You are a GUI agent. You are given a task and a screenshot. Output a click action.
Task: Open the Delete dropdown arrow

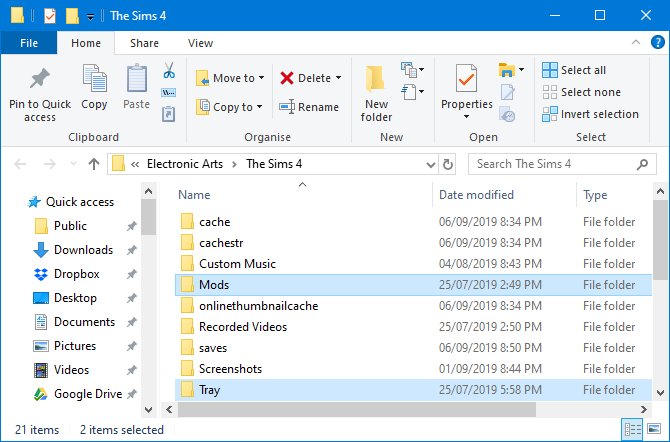pyautogui.click(x=338, y=78)
